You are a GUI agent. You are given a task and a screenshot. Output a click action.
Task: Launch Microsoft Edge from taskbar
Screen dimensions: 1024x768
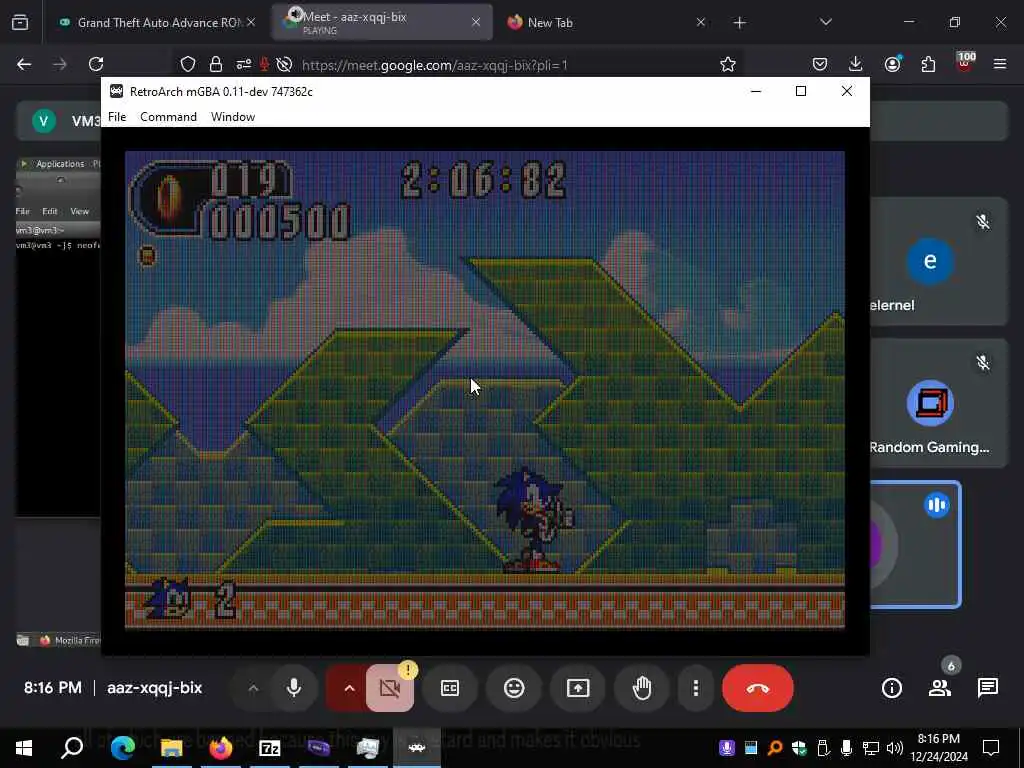(122, 748)
